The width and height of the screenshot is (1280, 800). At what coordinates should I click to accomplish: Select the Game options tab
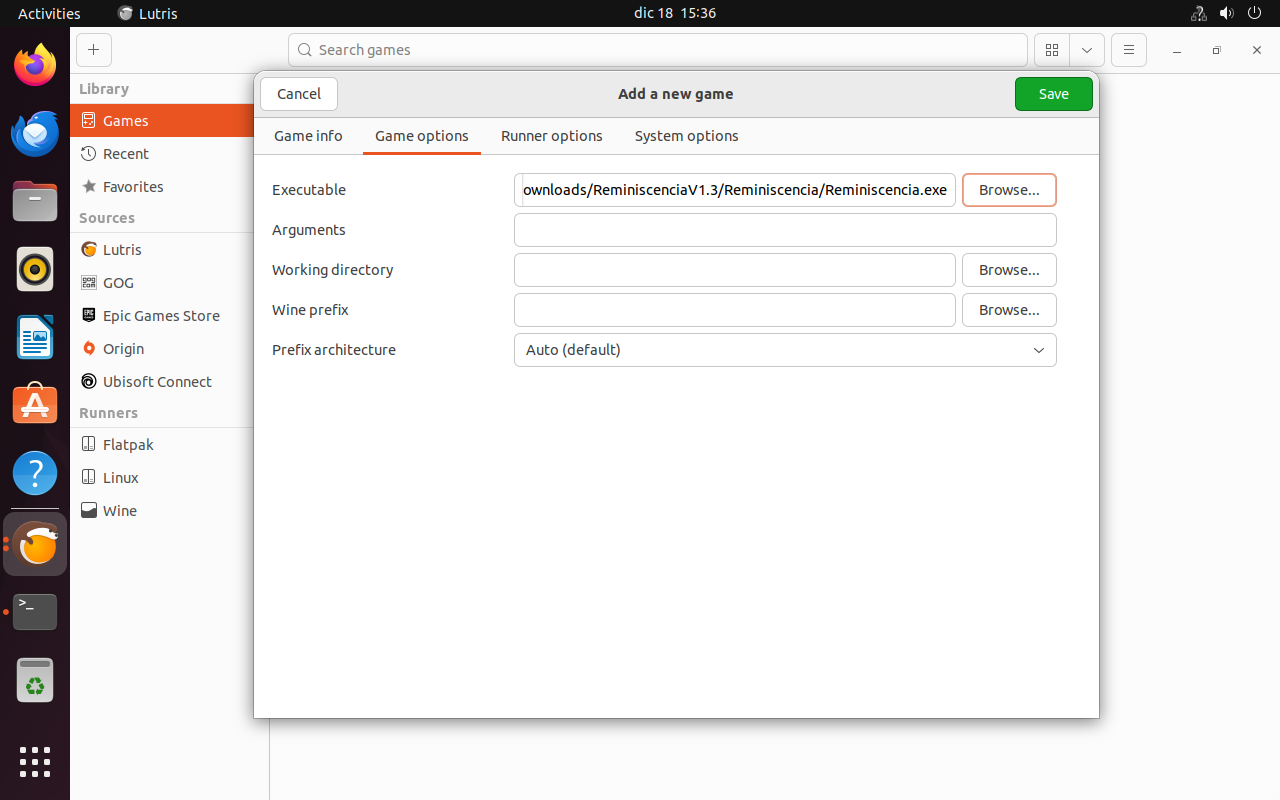coord(422,136)
